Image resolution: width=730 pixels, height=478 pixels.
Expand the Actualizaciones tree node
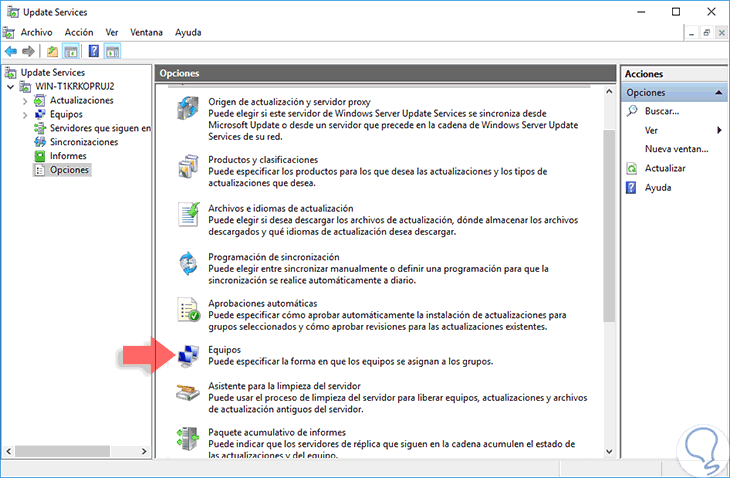tap(25, 101)
